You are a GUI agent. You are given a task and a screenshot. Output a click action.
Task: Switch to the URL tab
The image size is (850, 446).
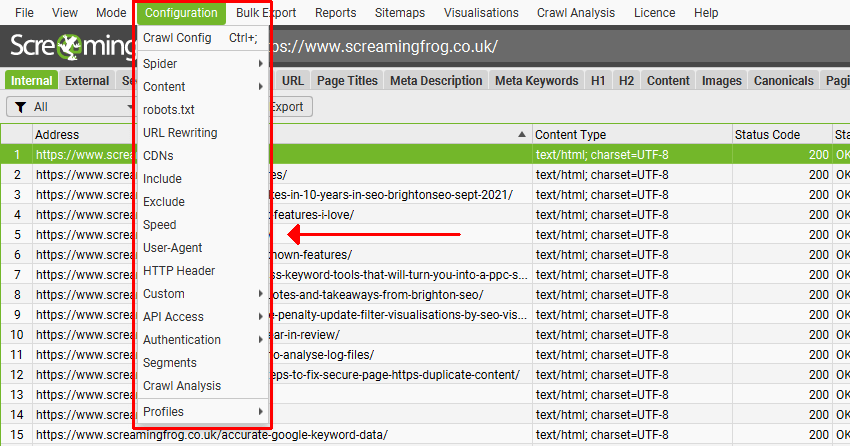(293, 80)
